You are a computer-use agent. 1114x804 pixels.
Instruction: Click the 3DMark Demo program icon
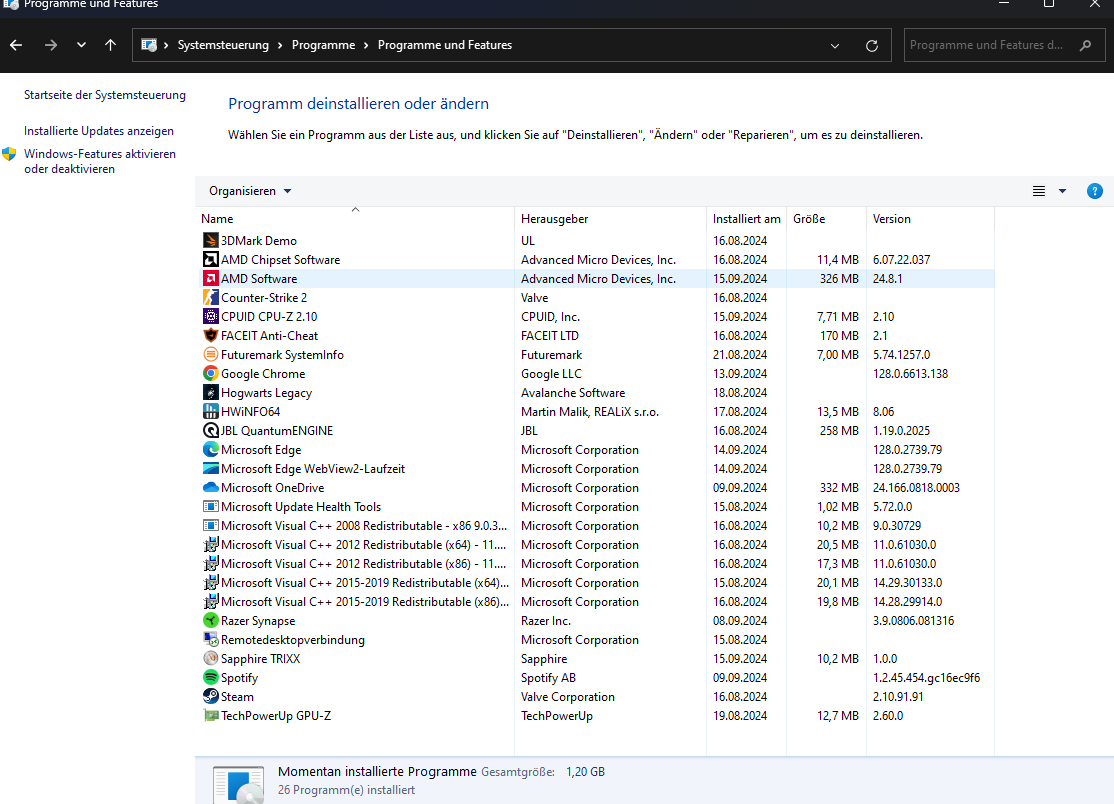pyautogui.click(x=210, y=241)
